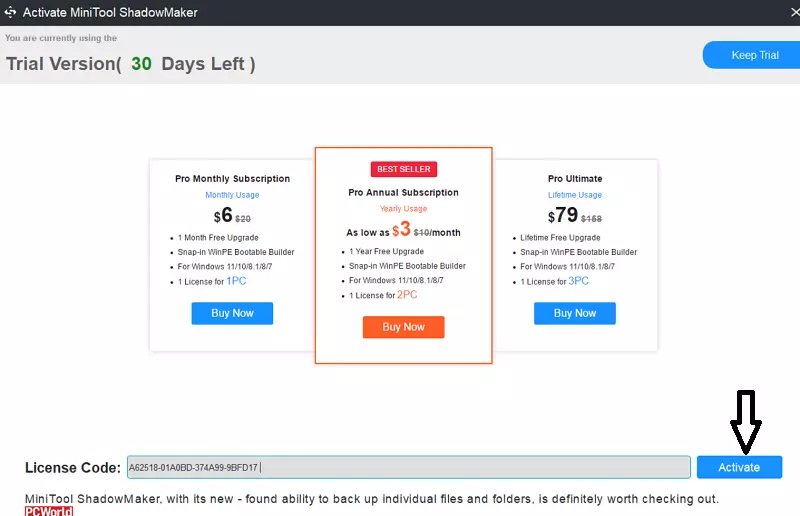This screenshot has height=516, width=800.
Task: Click the orange Buy Now button
Action: [403, 327]
